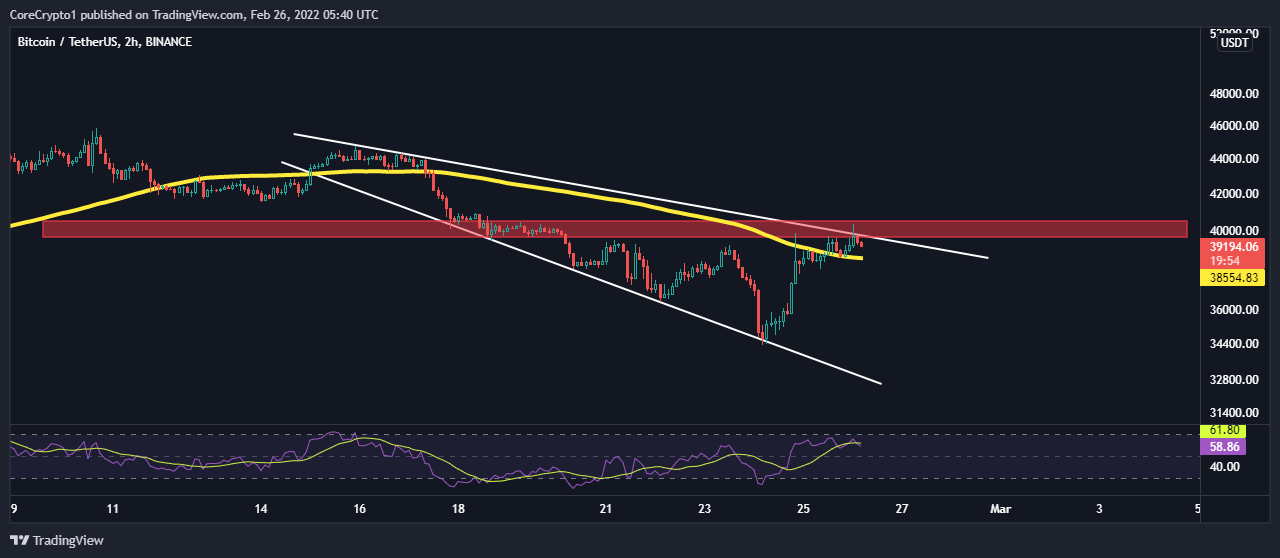
Task: Click the USDT currency label on price axis
Action: pos(1233,42)
